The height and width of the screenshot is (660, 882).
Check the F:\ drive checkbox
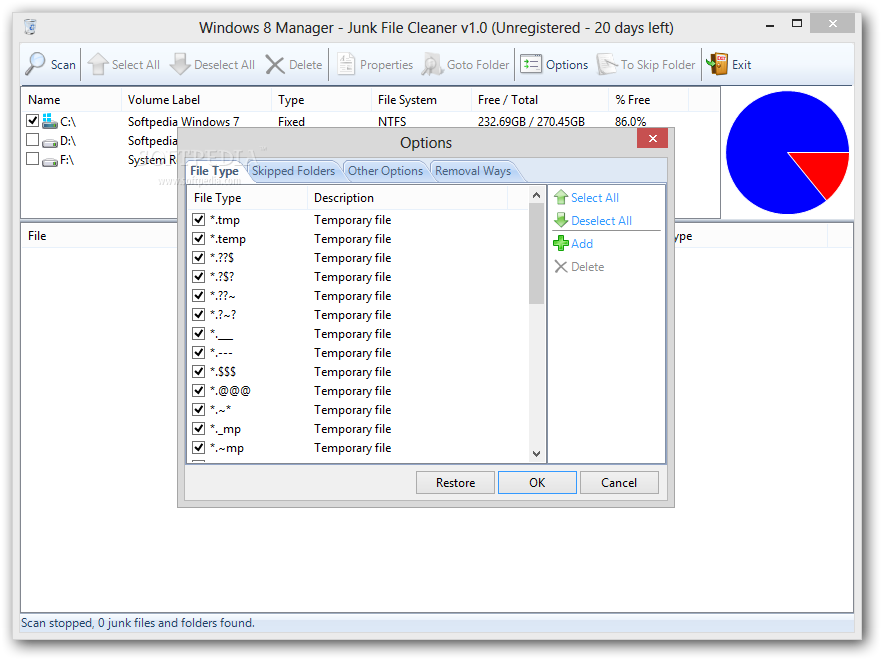point(33,159)
